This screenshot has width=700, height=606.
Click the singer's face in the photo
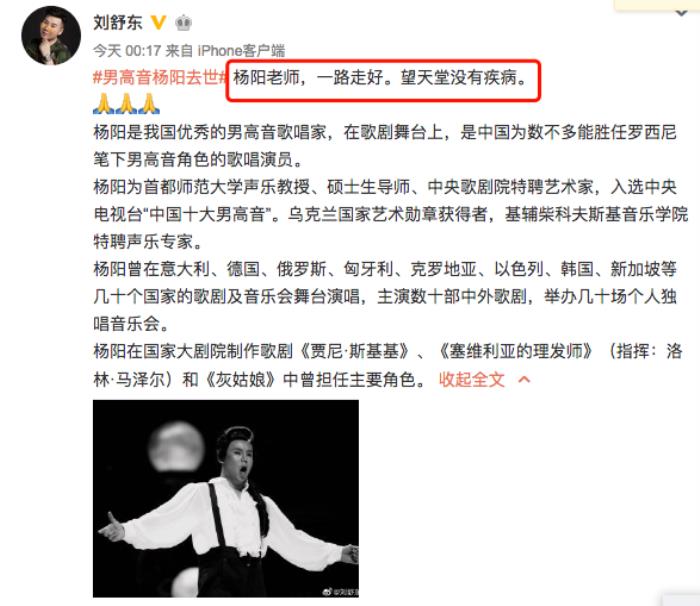(239, 457)
